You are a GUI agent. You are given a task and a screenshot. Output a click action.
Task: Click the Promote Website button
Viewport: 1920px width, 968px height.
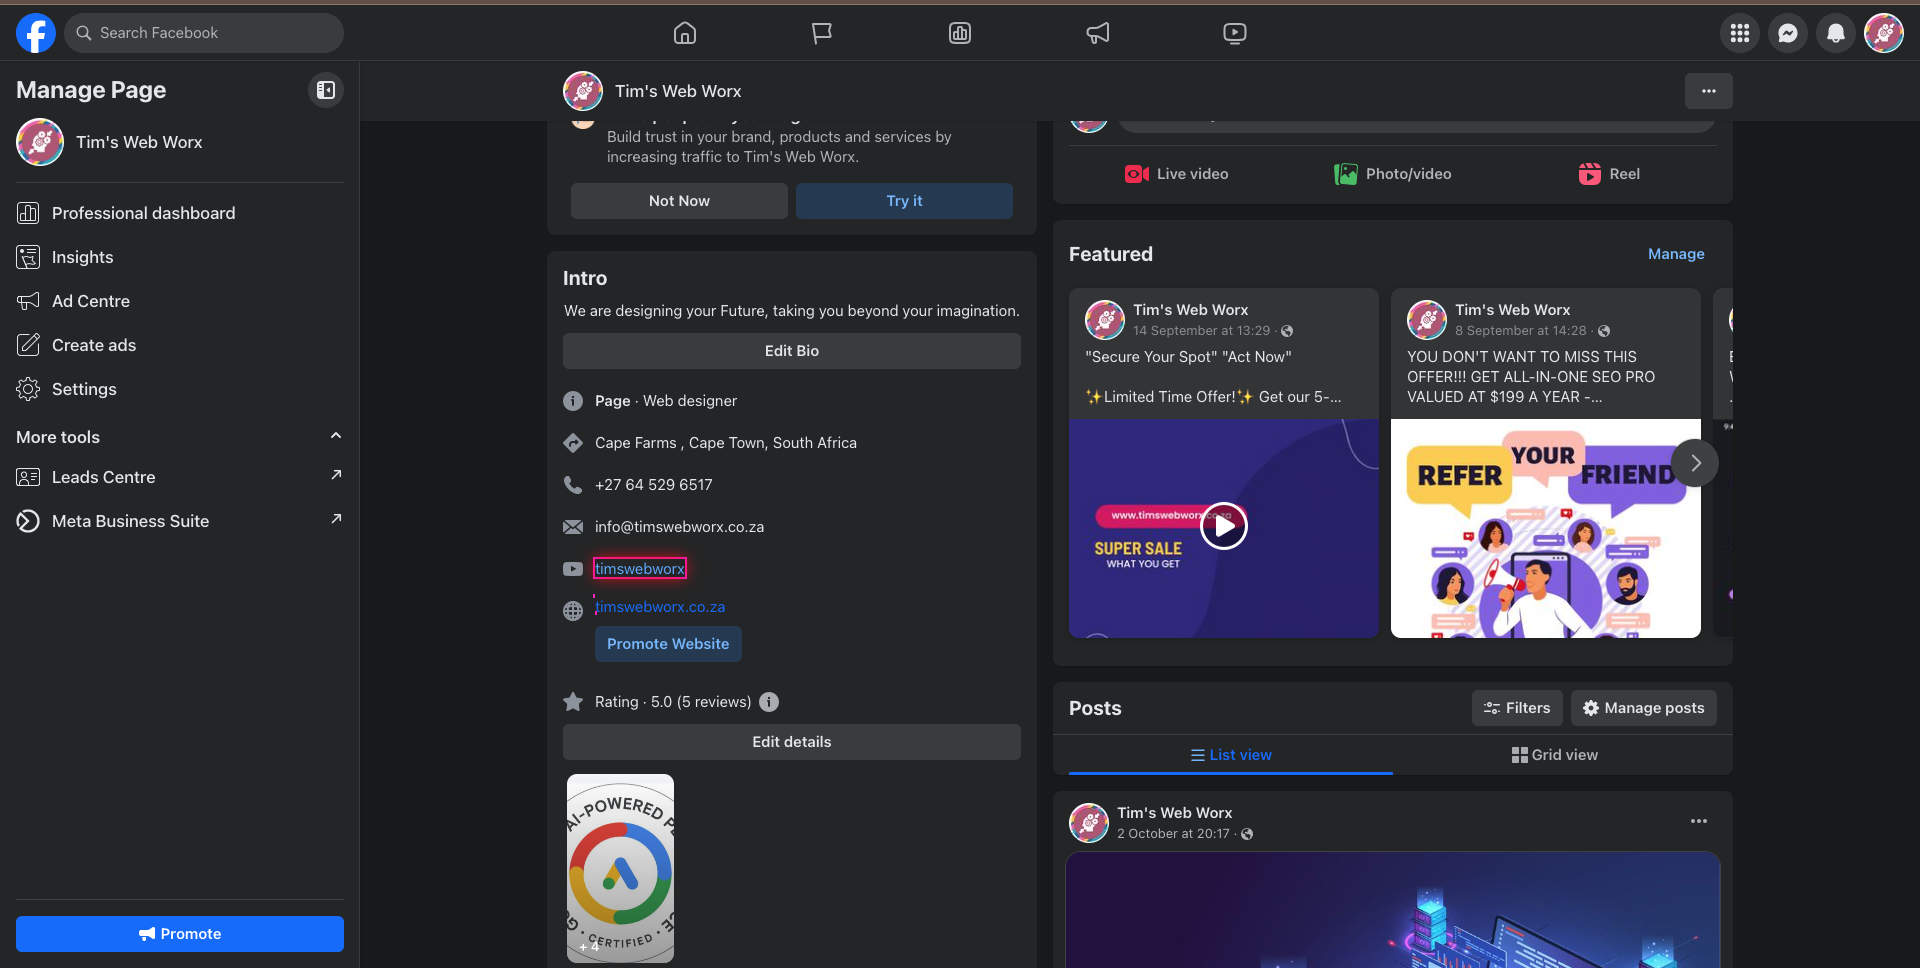(x=668, y=644)
